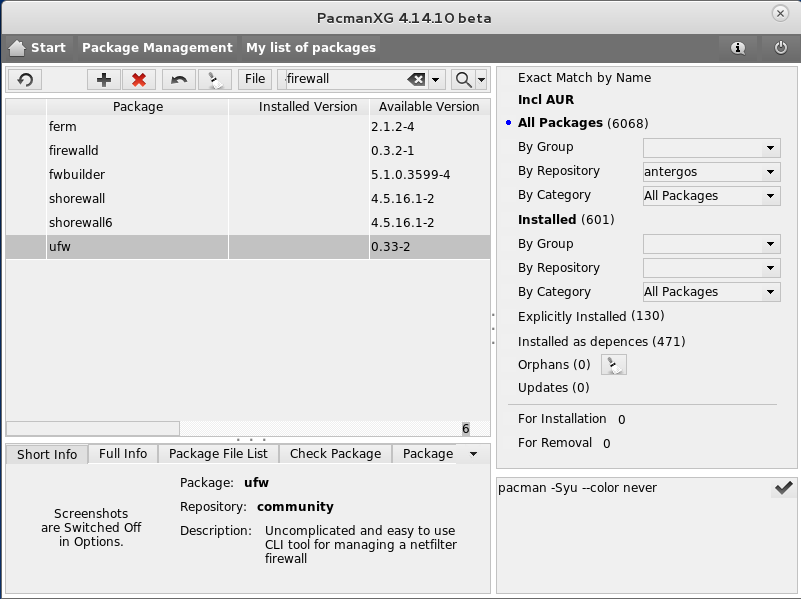The height and width of the screenshot is (599, 801).
Task: Switch to the Full Info tab
Action: [x=123, y=454]
